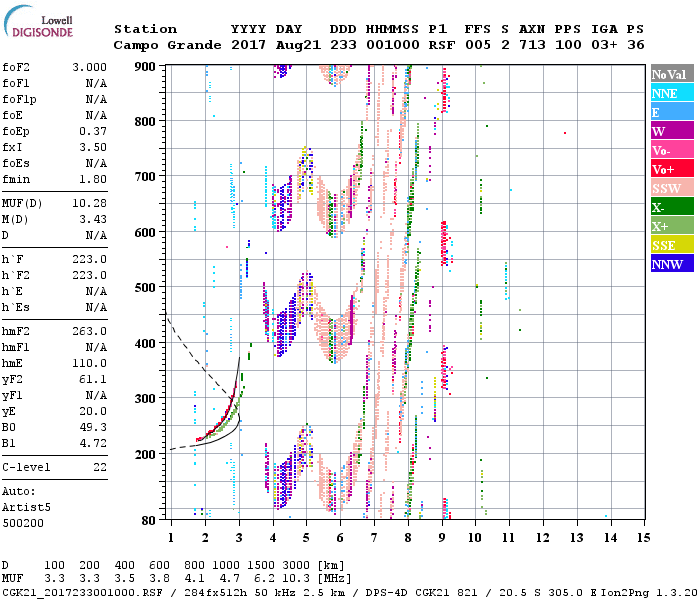Click the foF2 value 3.000
This screenshot has width=700, height=600.
point(88,66)
